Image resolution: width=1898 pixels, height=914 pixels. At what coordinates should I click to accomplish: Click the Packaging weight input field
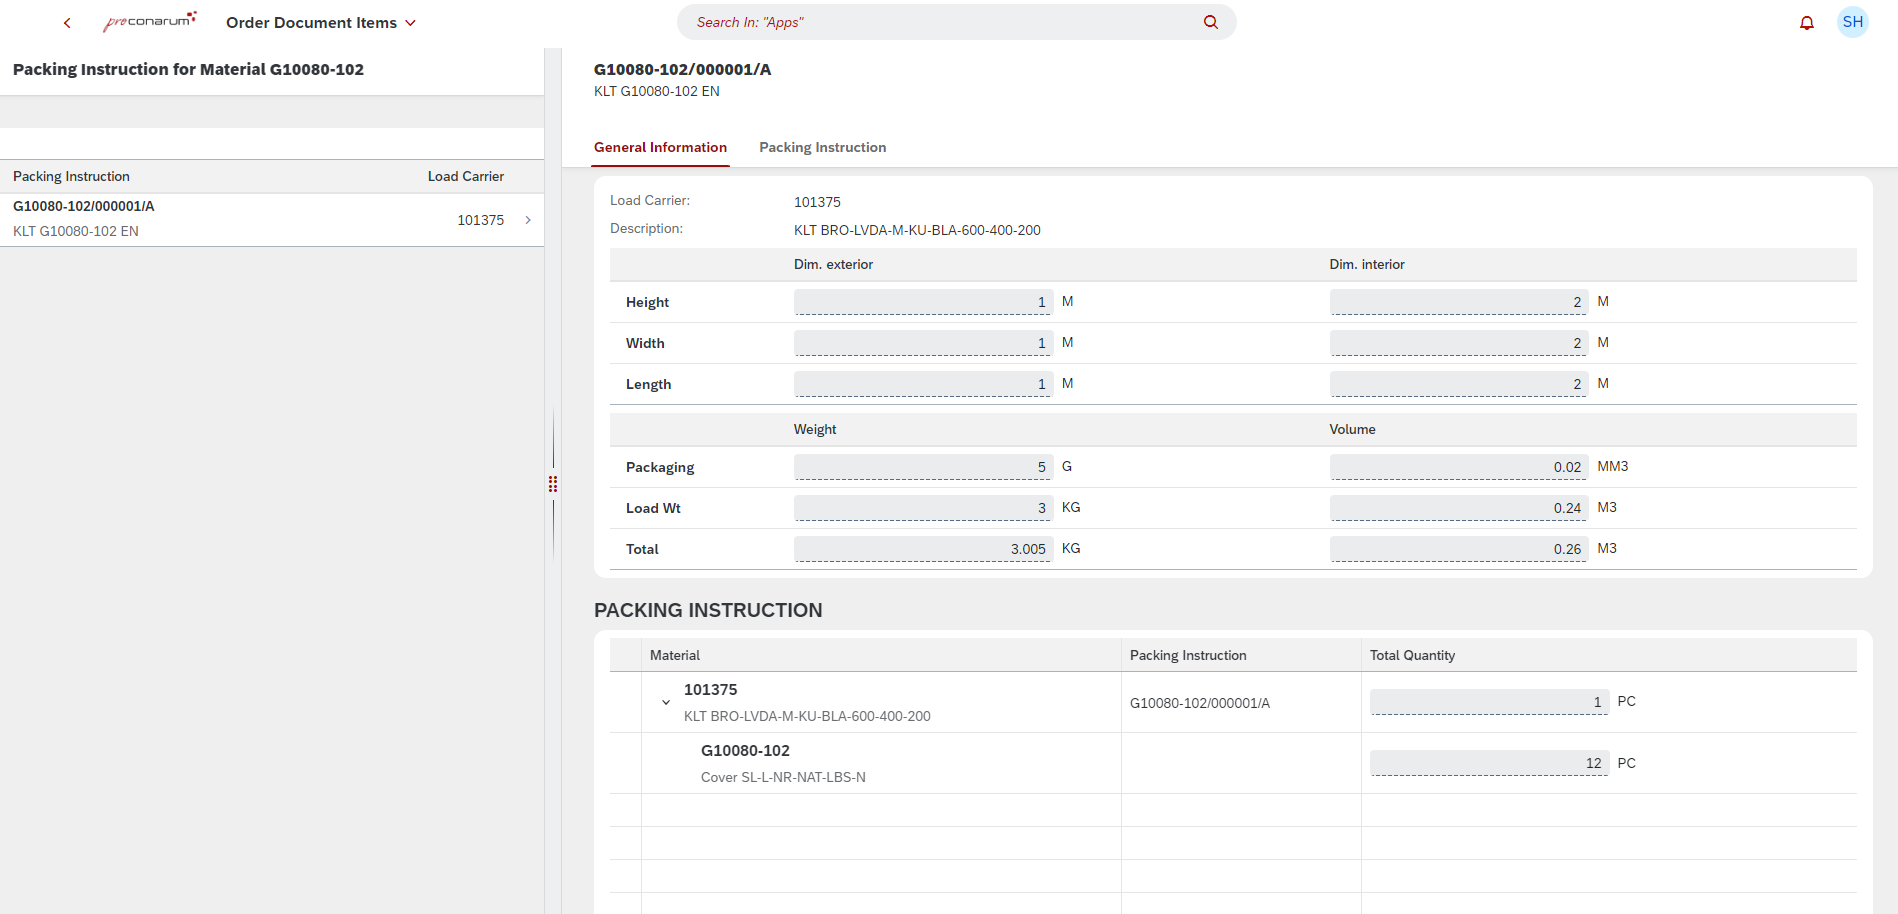922,467
